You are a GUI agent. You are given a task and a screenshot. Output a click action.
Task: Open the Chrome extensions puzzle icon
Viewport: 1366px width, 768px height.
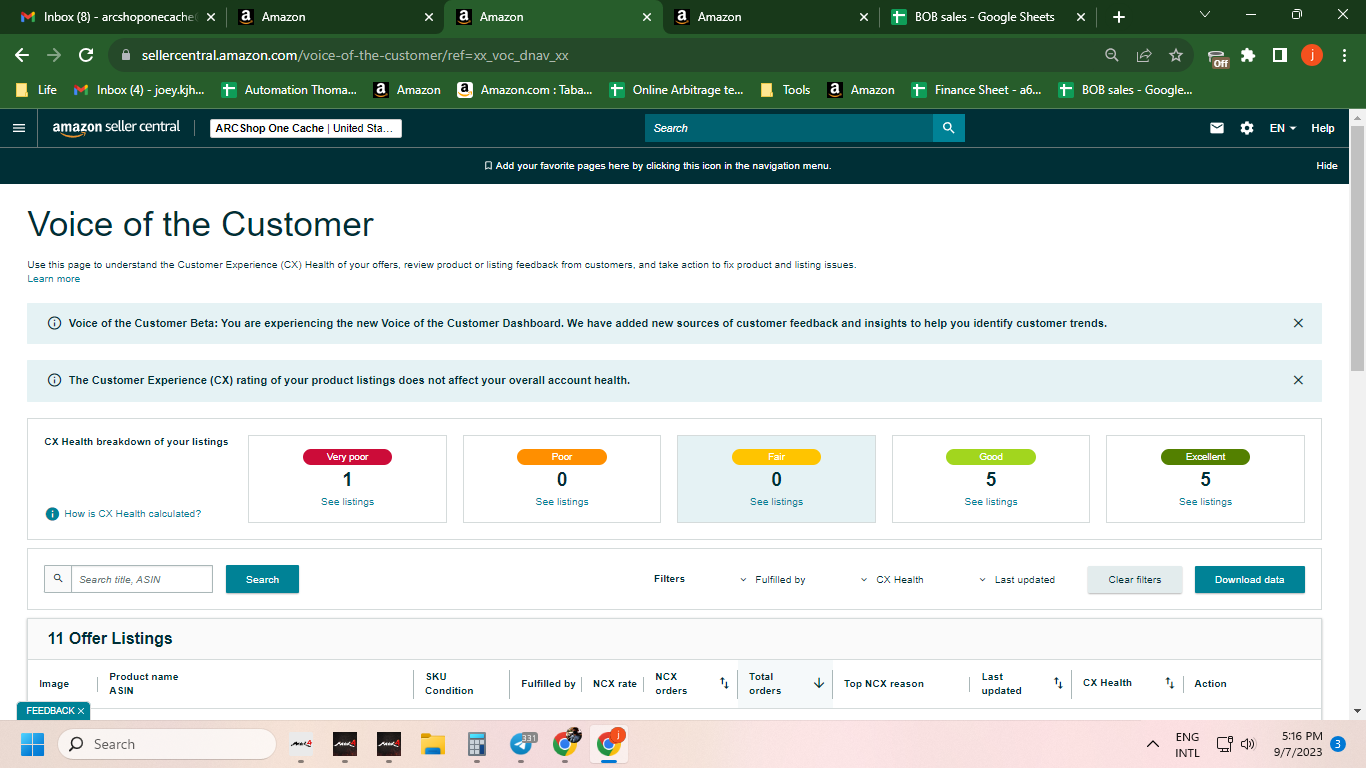[1248, 55]
